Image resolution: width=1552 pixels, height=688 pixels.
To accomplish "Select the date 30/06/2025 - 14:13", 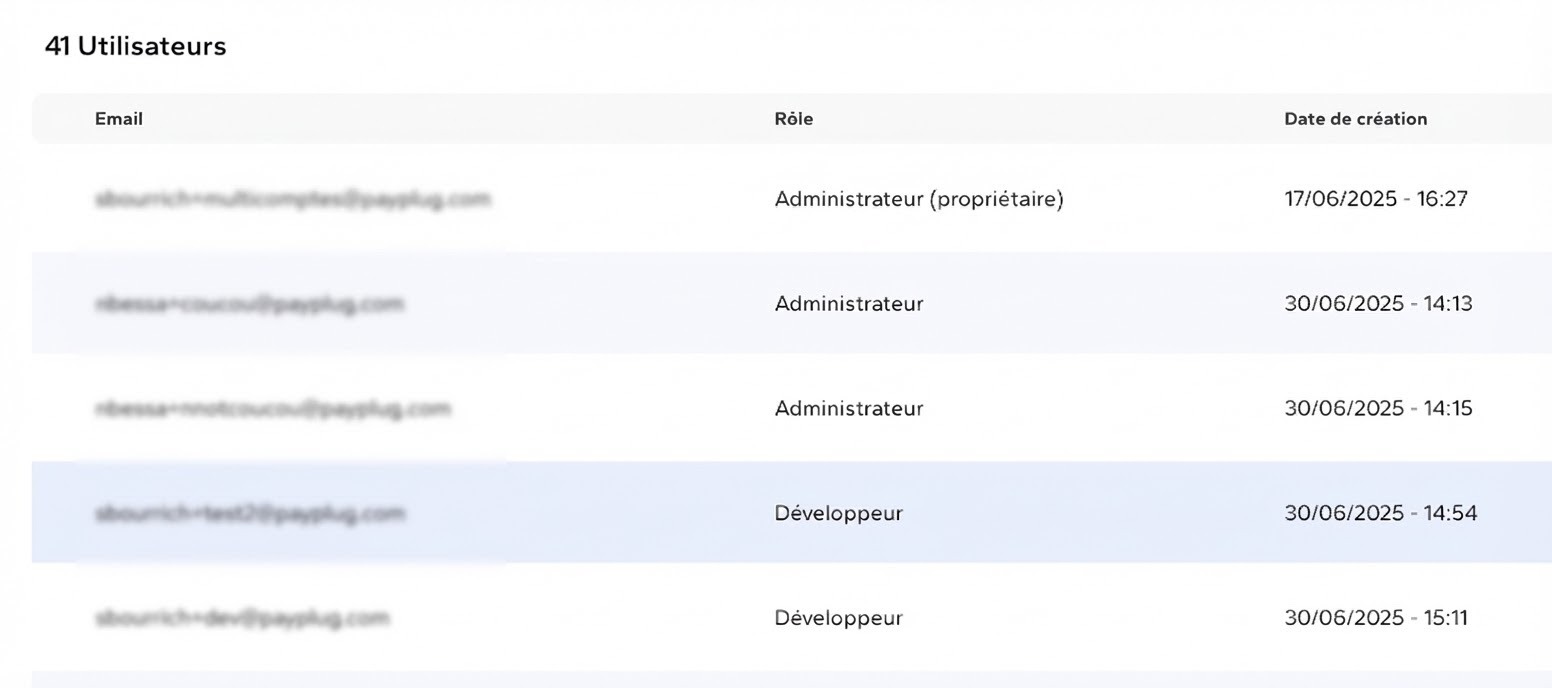I will coord(1378,304).
